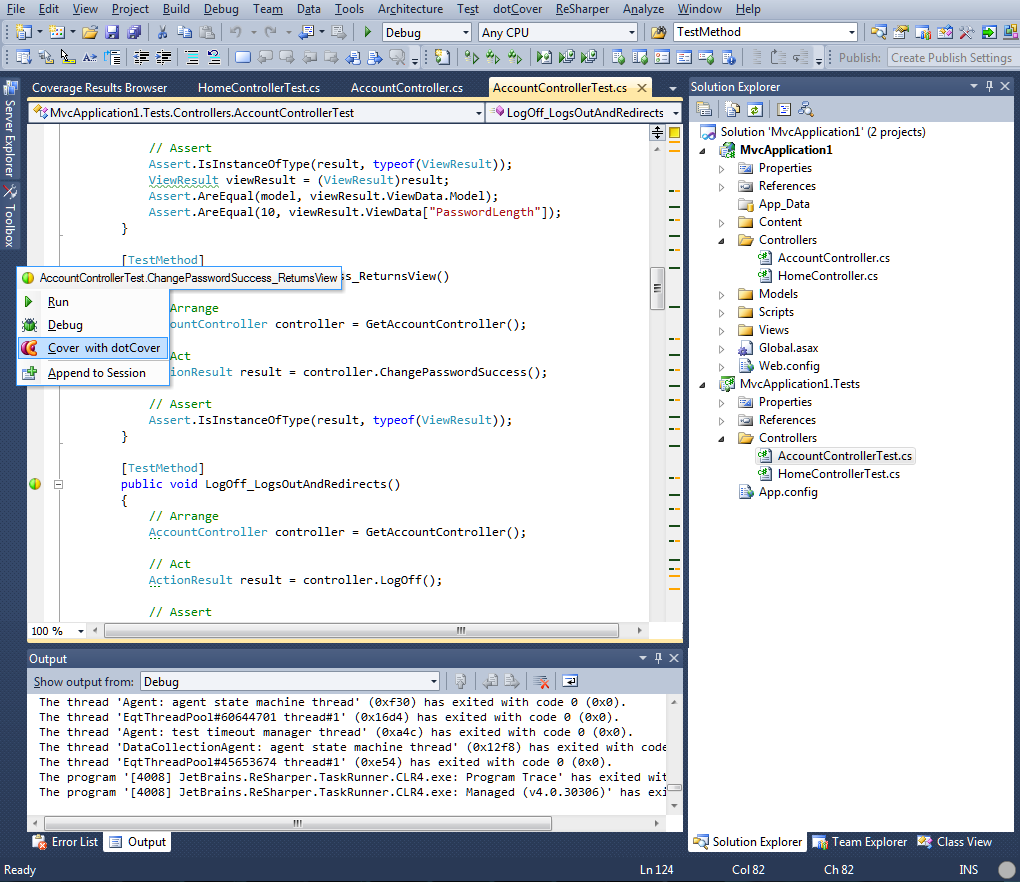The height and width of the screenshot is (882, 1020).
Task: Toggle Word Wrap icon in Output toolbar
Action: click(x=570, y=681)
